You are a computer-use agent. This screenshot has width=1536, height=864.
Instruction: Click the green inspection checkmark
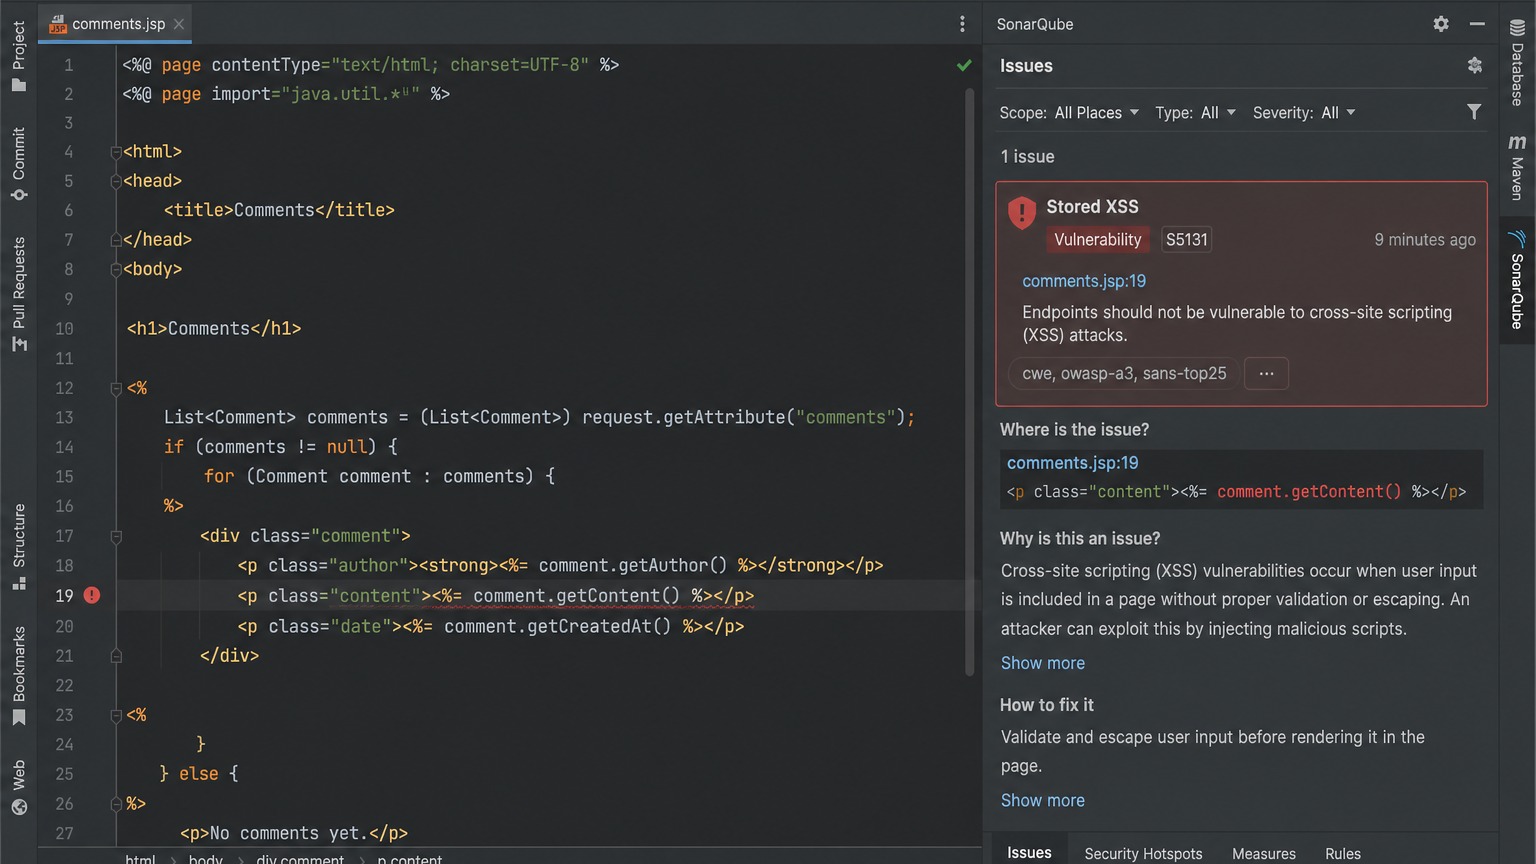tap(964, 65)
